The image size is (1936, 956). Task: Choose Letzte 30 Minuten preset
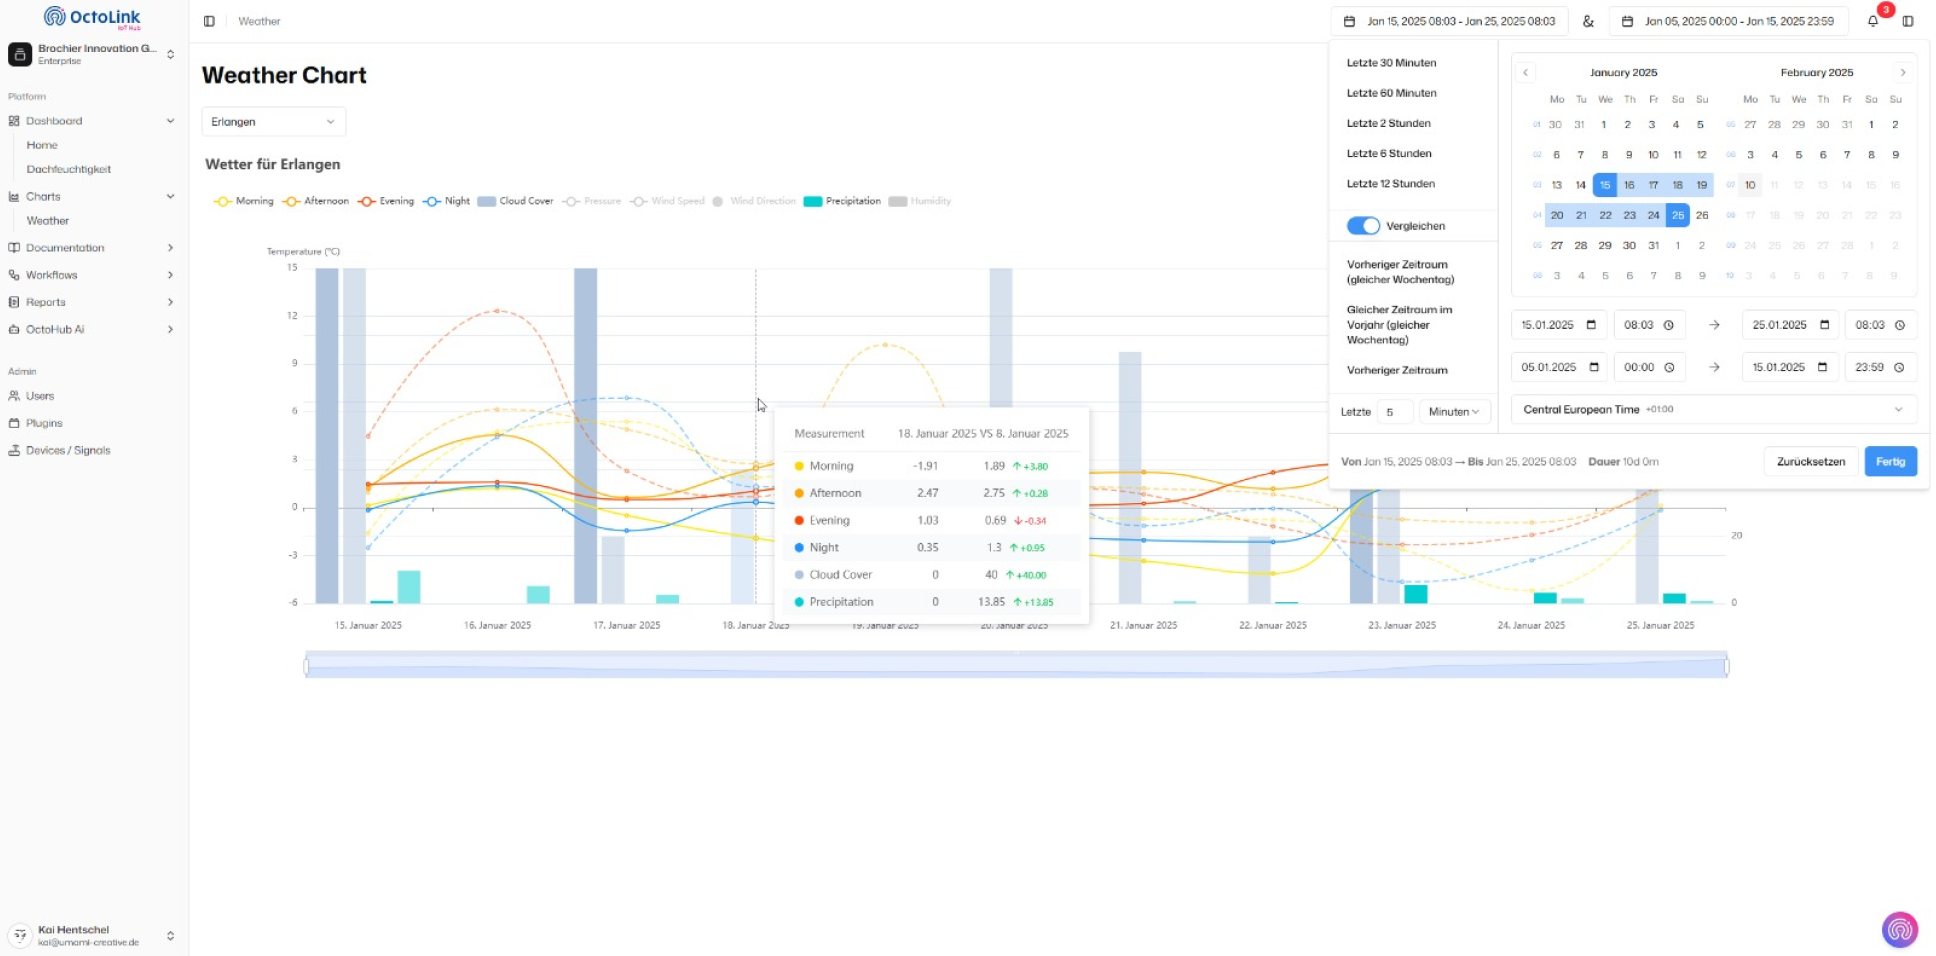click(x=1391, y=63)
